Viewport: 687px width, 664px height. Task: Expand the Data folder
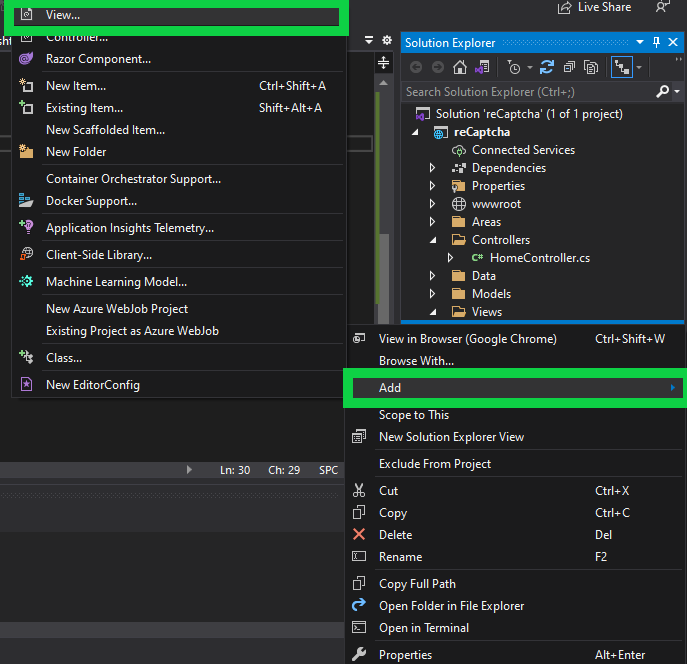pyautogui.click(x=432, y=275)
